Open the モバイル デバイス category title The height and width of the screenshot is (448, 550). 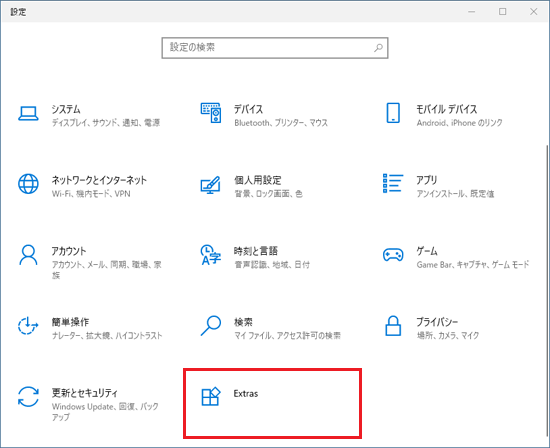(x=447, y=109)
